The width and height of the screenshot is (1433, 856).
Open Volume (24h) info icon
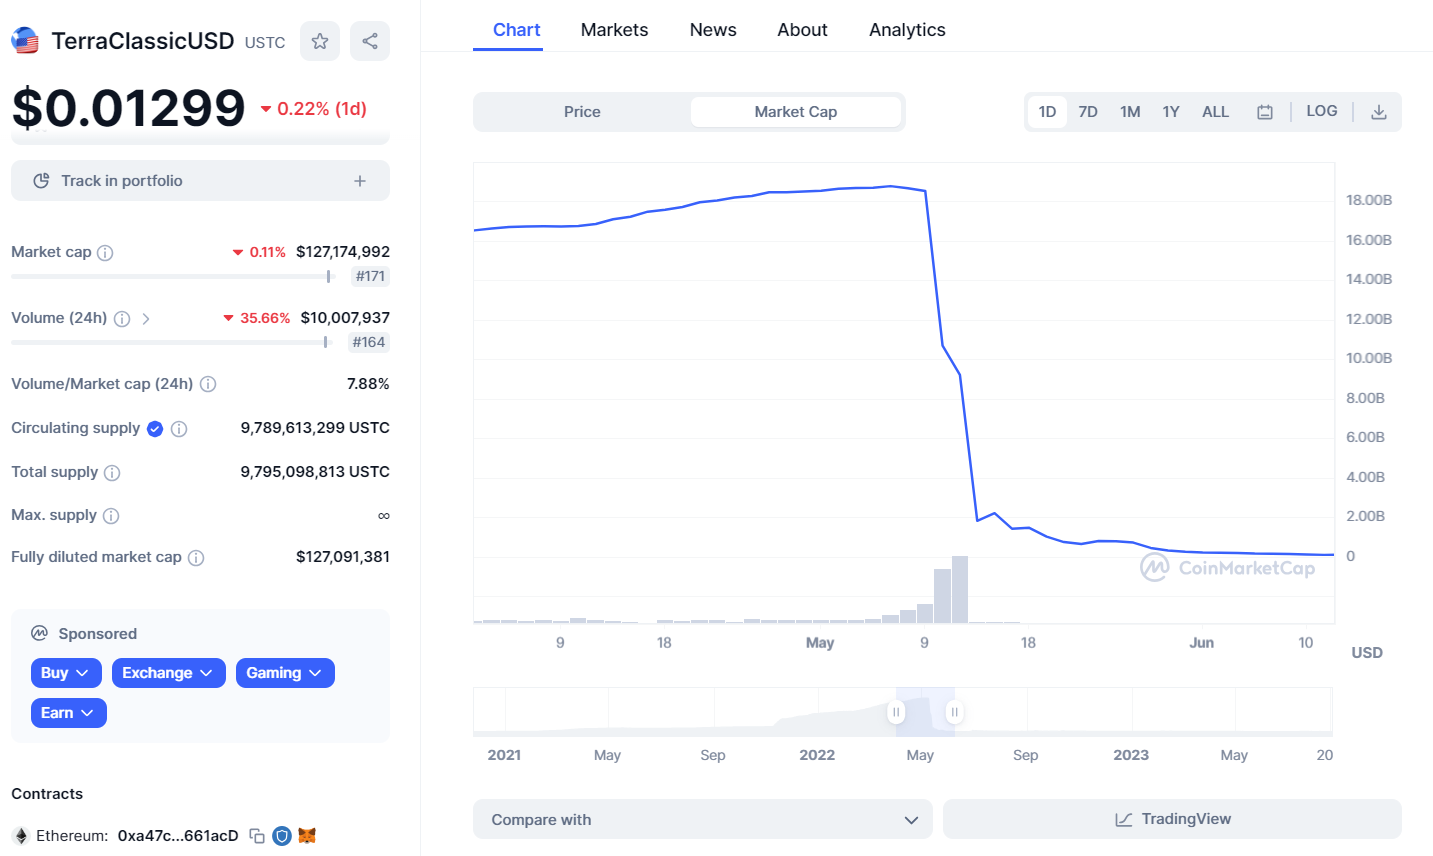[x=122, y=319]
